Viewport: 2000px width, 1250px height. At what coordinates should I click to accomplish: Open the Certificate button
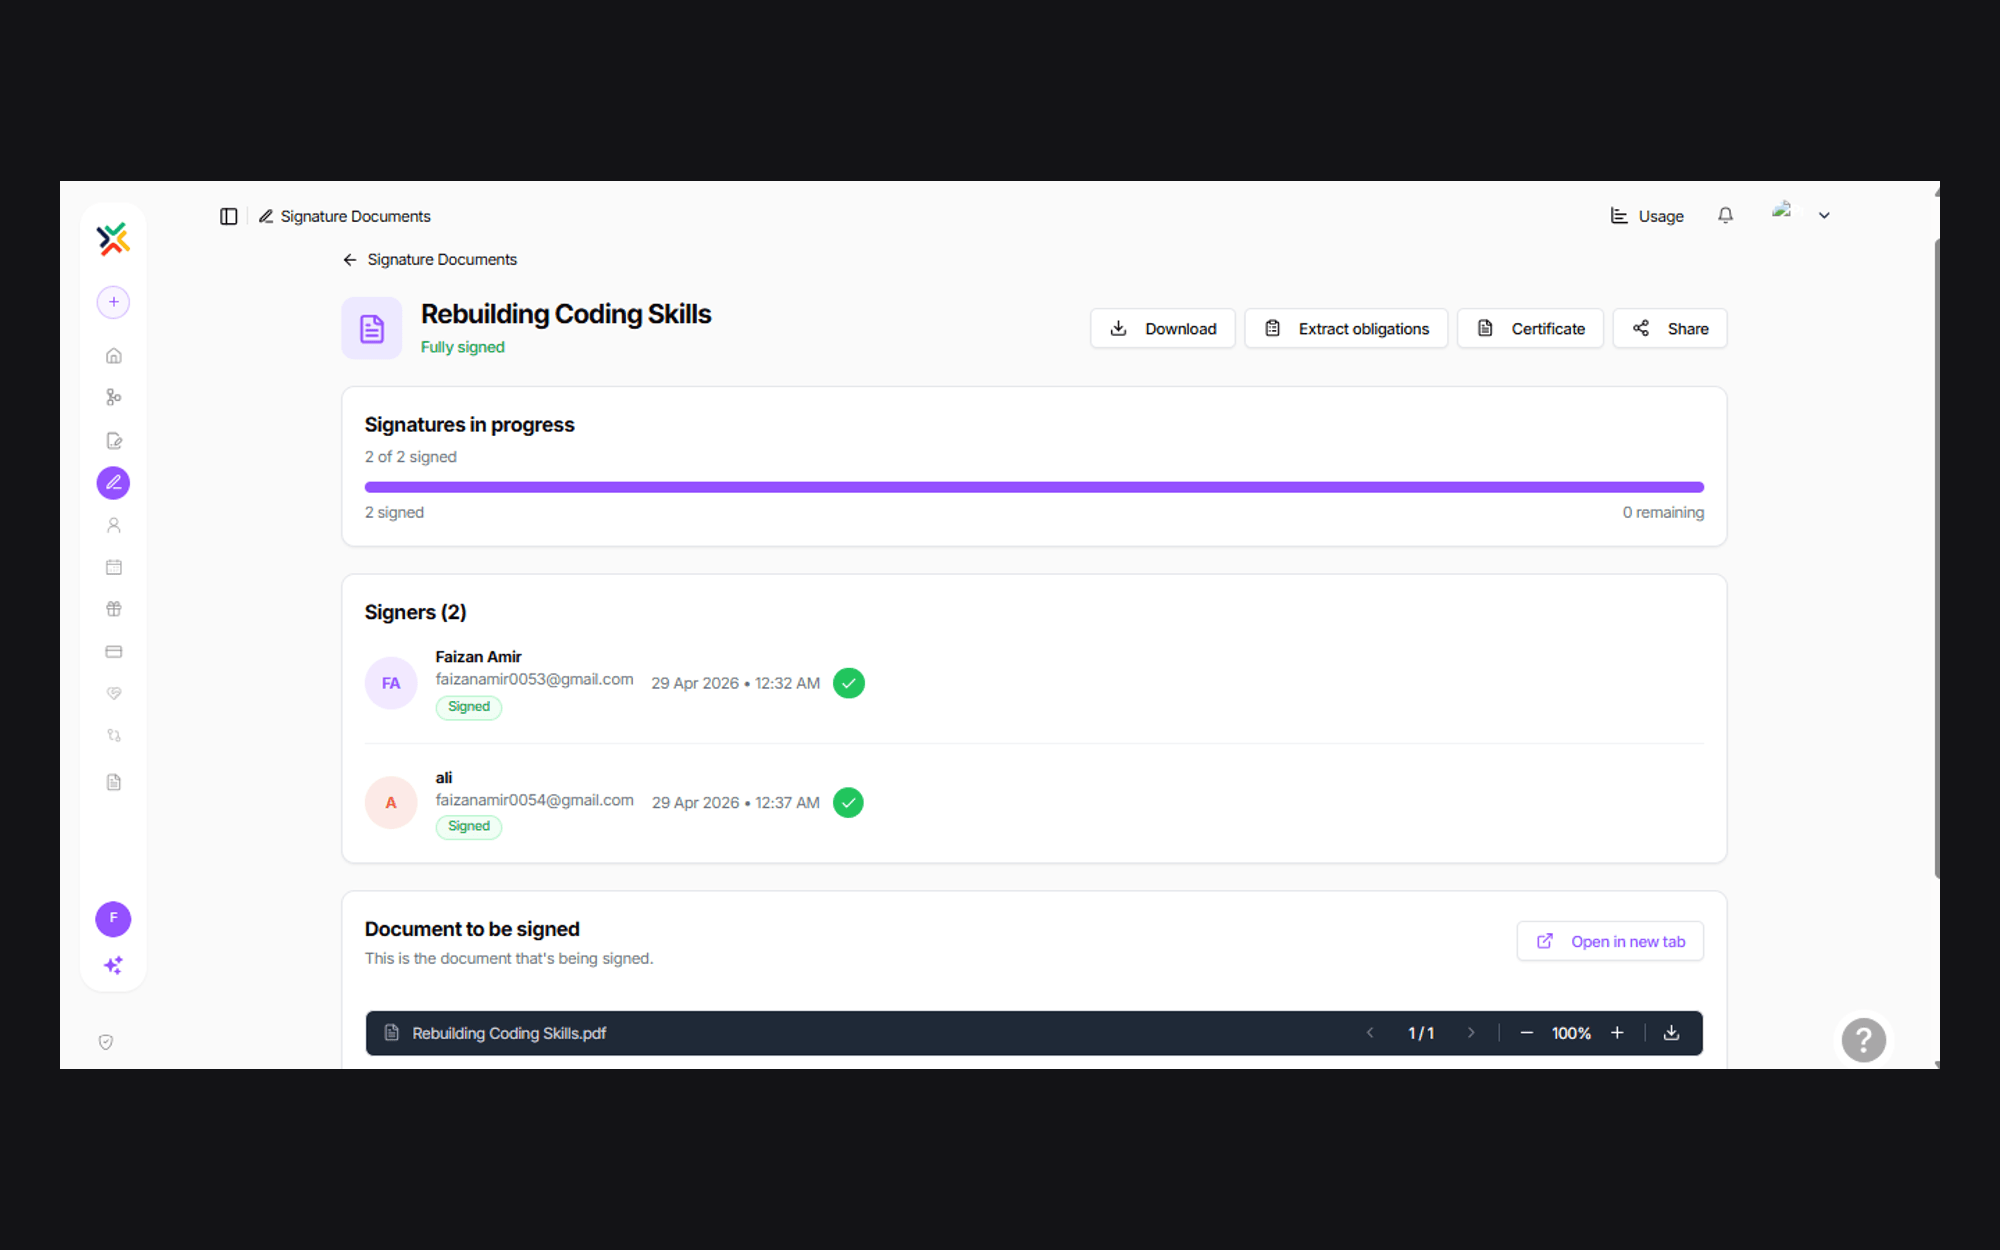click(x=1530, y=328)
